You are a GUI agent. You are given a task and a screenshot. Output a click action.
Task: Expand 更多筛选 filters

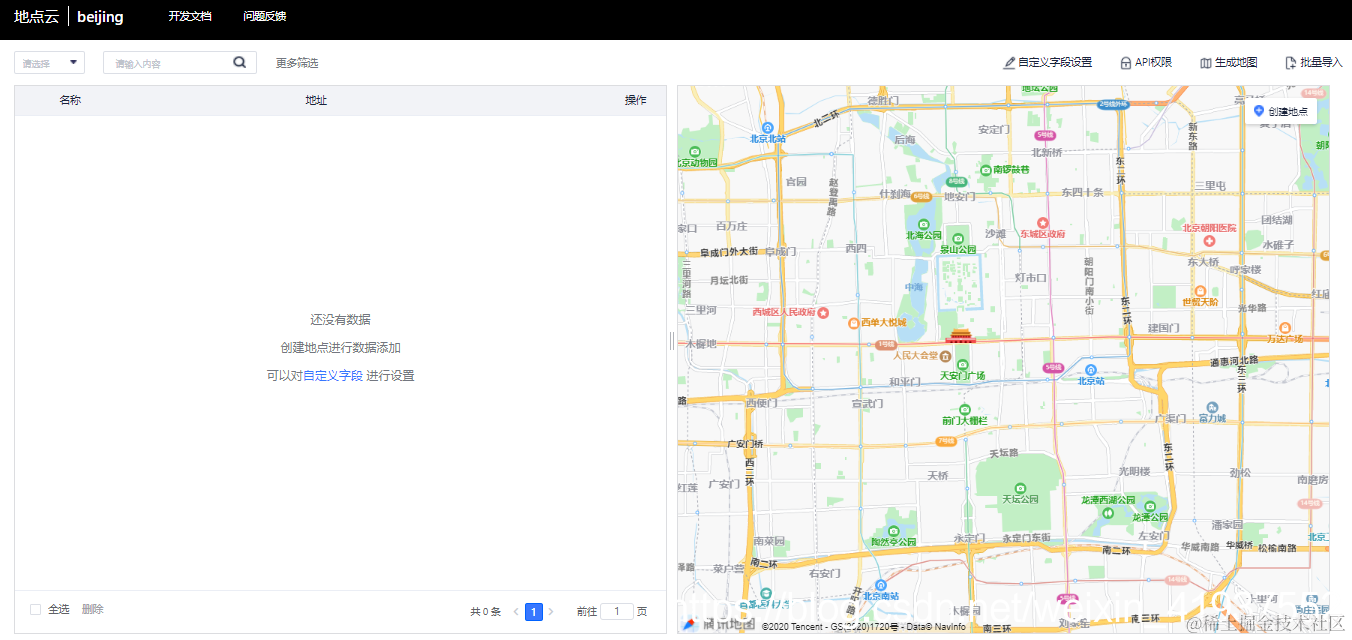297,63
